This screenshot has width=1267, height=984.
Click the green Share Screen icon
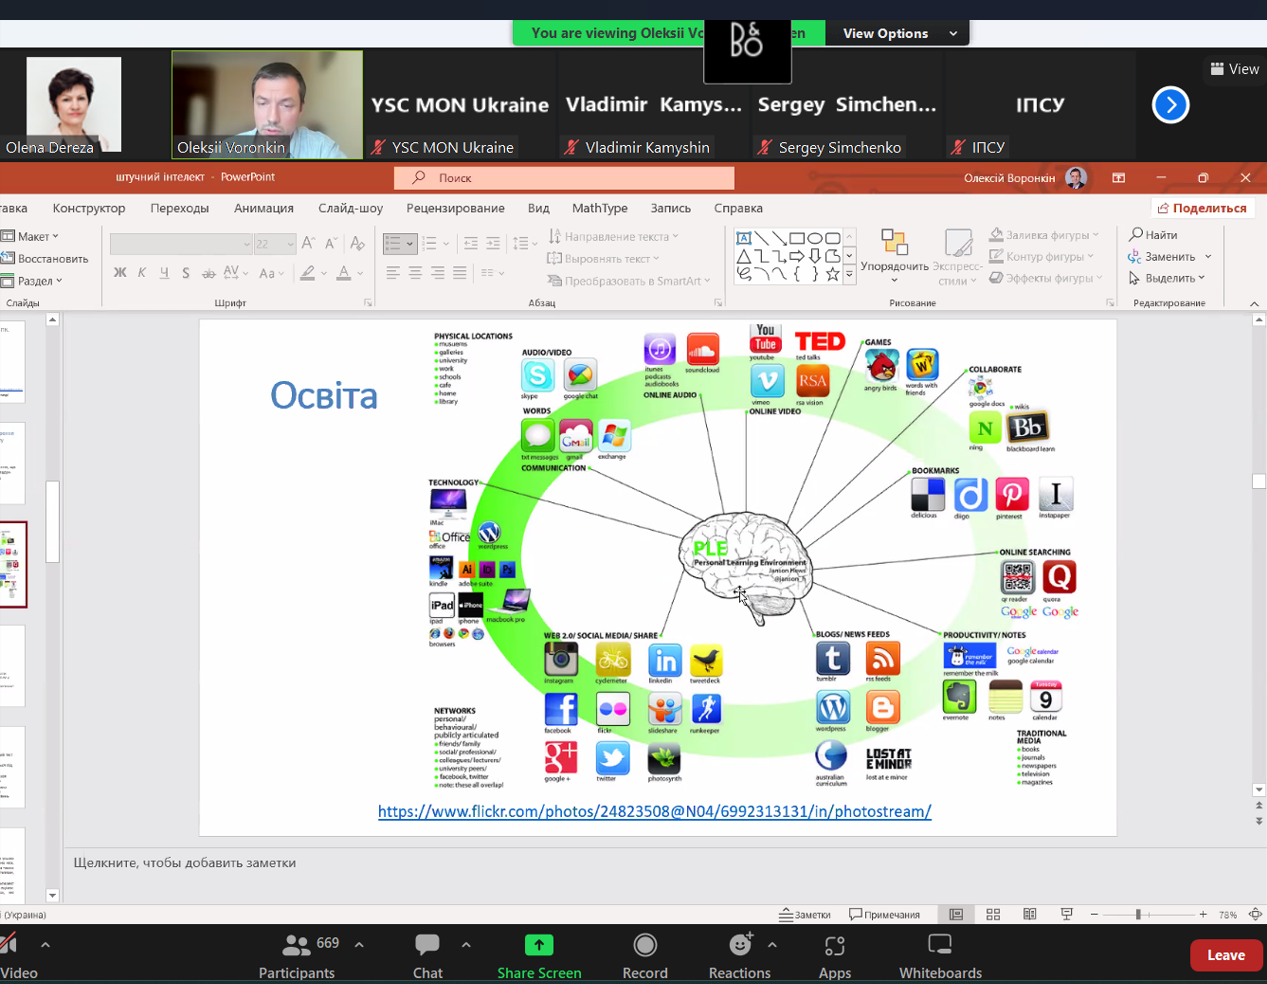tap(538, 945)
